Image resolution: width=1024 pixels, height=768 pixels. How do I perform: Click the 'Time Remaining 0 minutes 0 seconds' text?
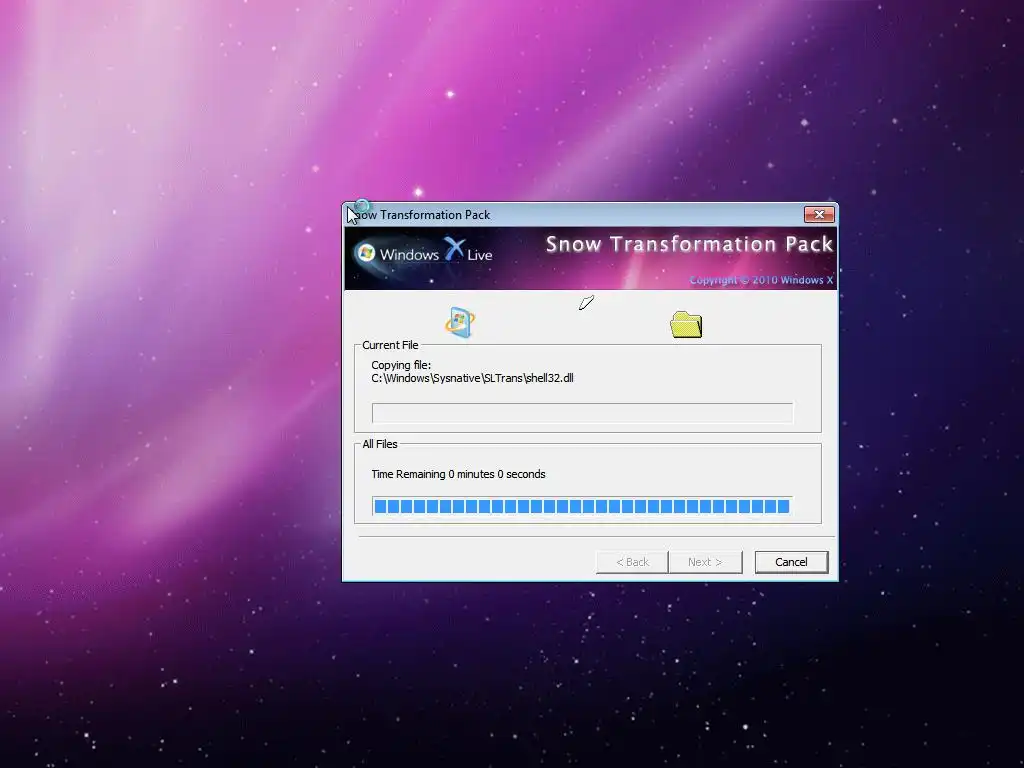pos(458,474)
